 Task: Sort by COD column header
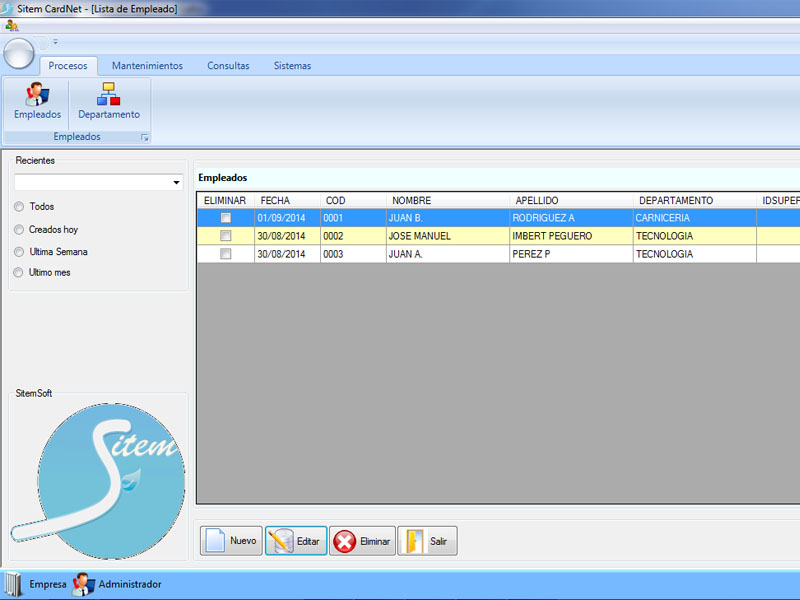(353, 201)
